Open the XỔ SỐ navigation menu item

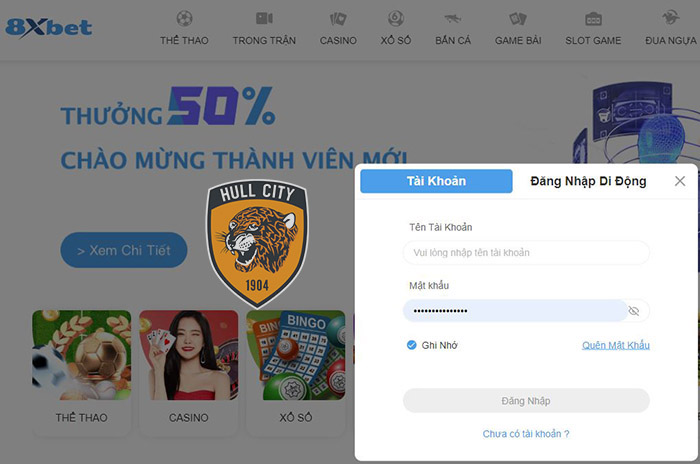point(396,41)
